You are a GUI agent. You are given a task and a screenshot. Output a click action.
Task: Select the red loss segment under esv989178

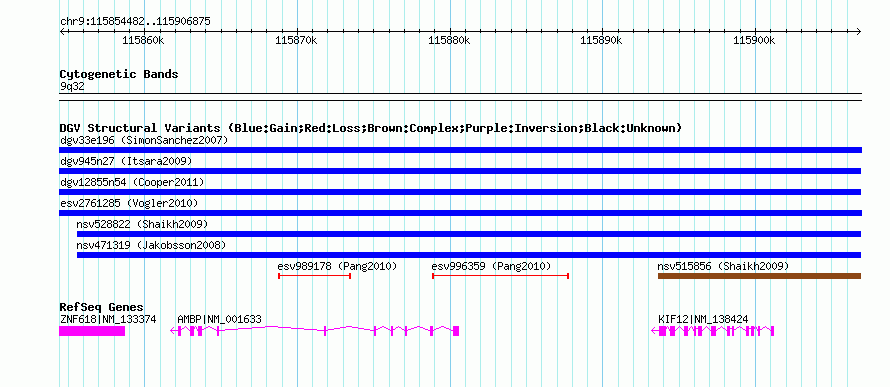click(x=314, y=276)
